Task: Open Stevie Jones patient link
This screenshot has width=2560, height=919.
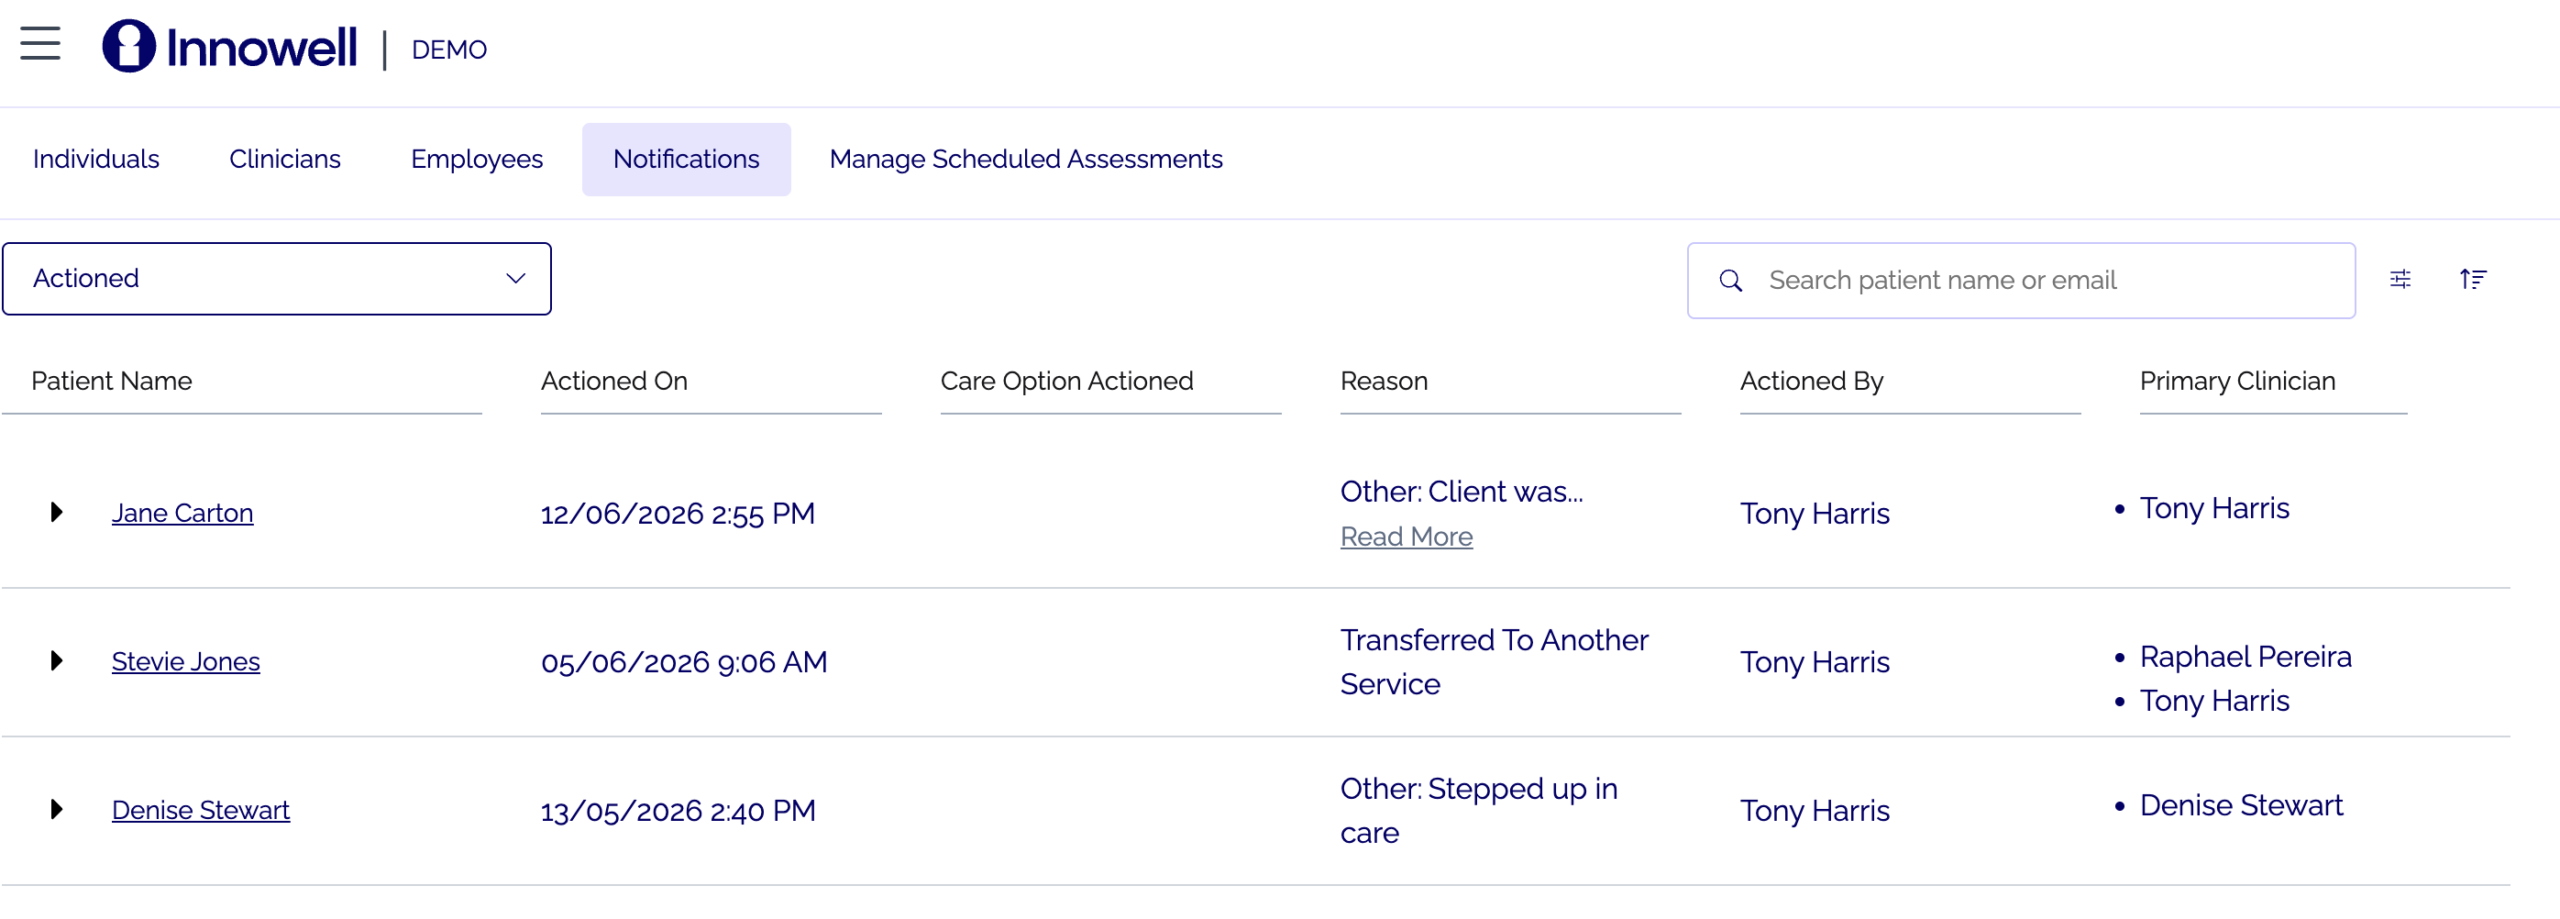Action: click(x=186, y=661)
